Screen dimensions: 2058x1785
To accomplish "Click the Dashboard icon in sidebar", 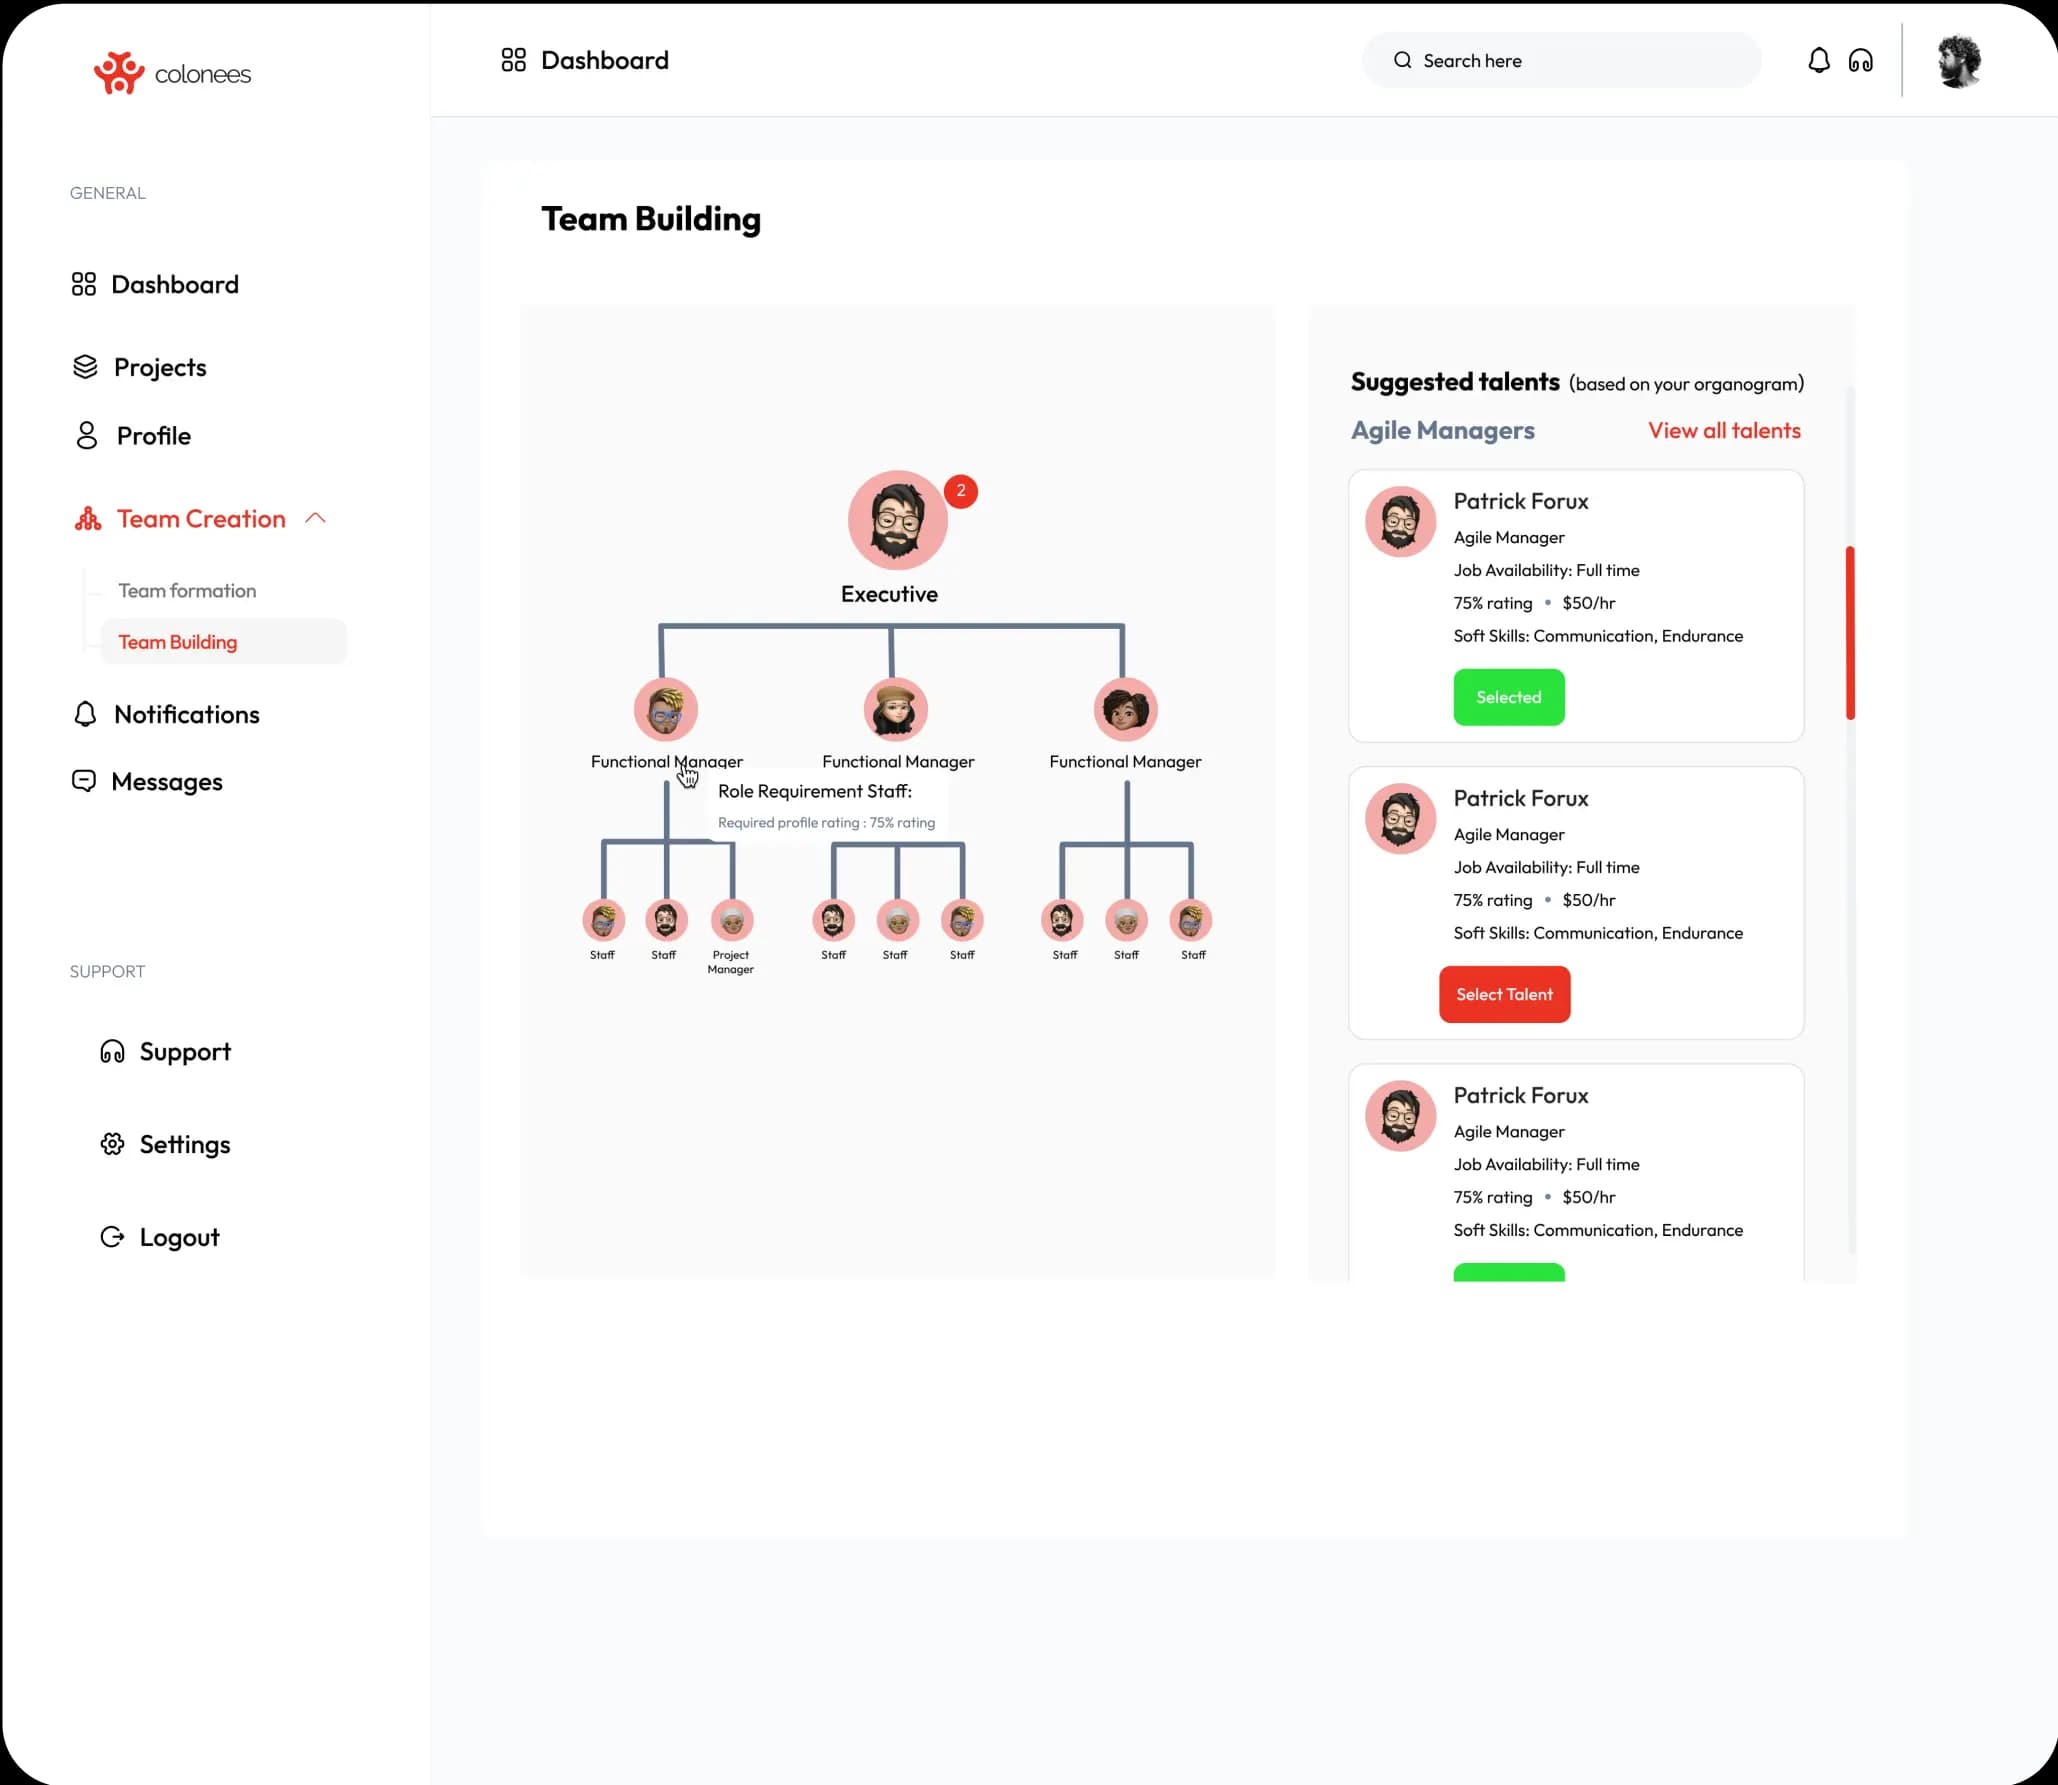I will [84, 284].
